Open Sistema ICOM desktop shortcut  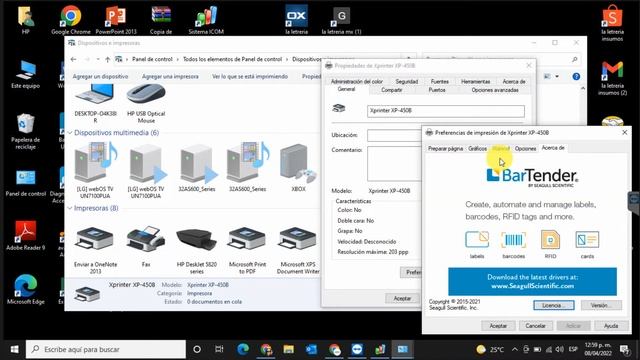(206, 20)
